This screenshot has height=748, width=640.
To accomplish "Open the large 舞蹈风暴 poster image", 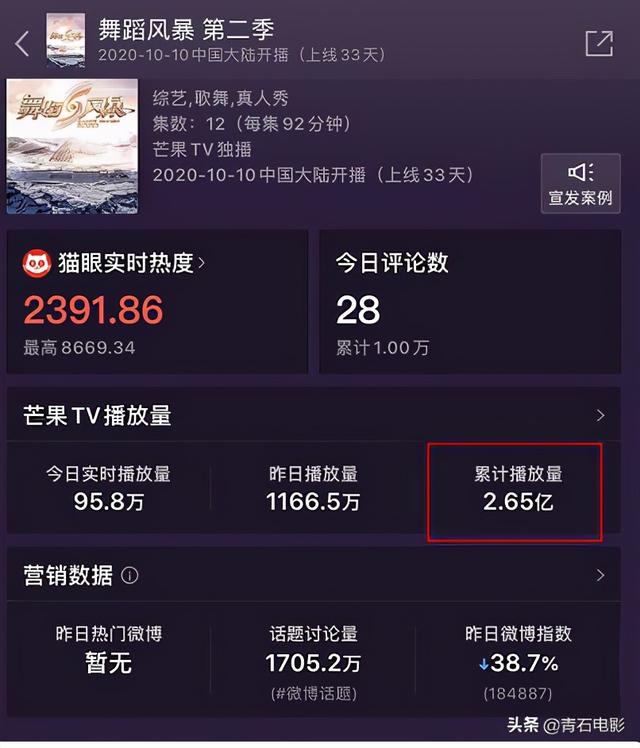I will click(72, 146).
